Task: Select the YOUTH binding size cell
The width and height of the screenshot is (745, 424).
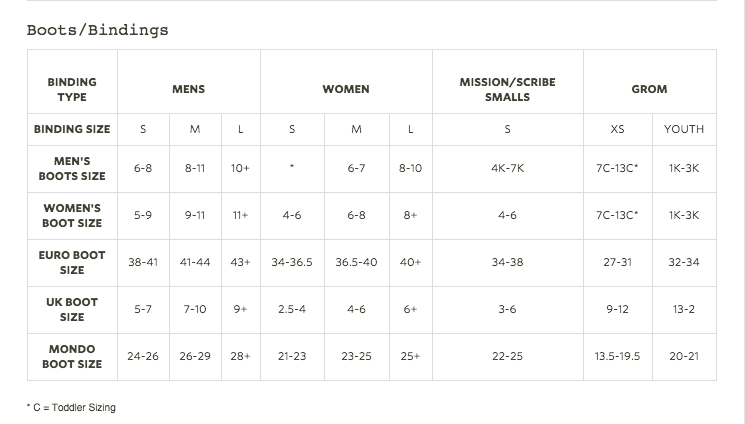Action: pos(684,129)
